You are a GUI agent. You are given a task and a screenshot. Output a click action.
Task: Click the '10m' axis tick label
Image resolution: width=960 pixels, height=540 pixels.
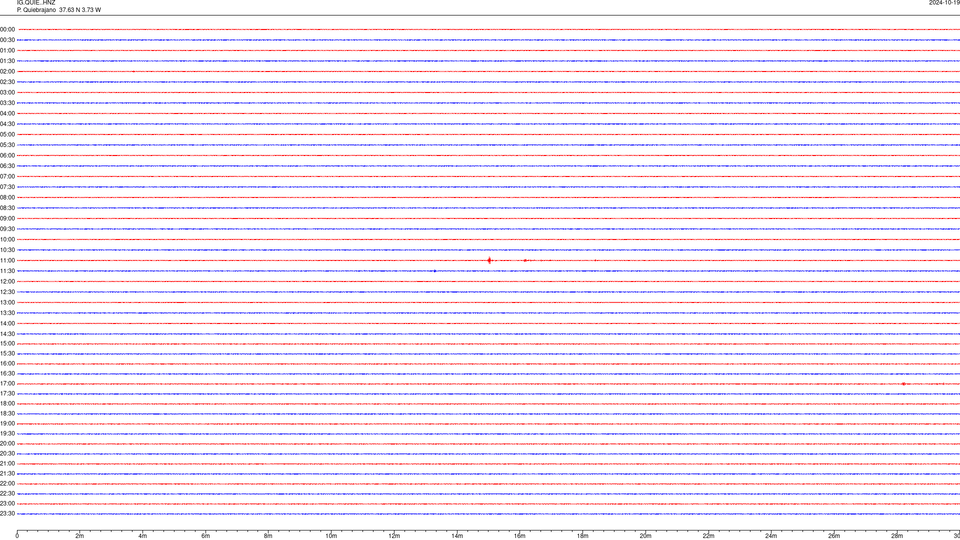tap(331, 536)
